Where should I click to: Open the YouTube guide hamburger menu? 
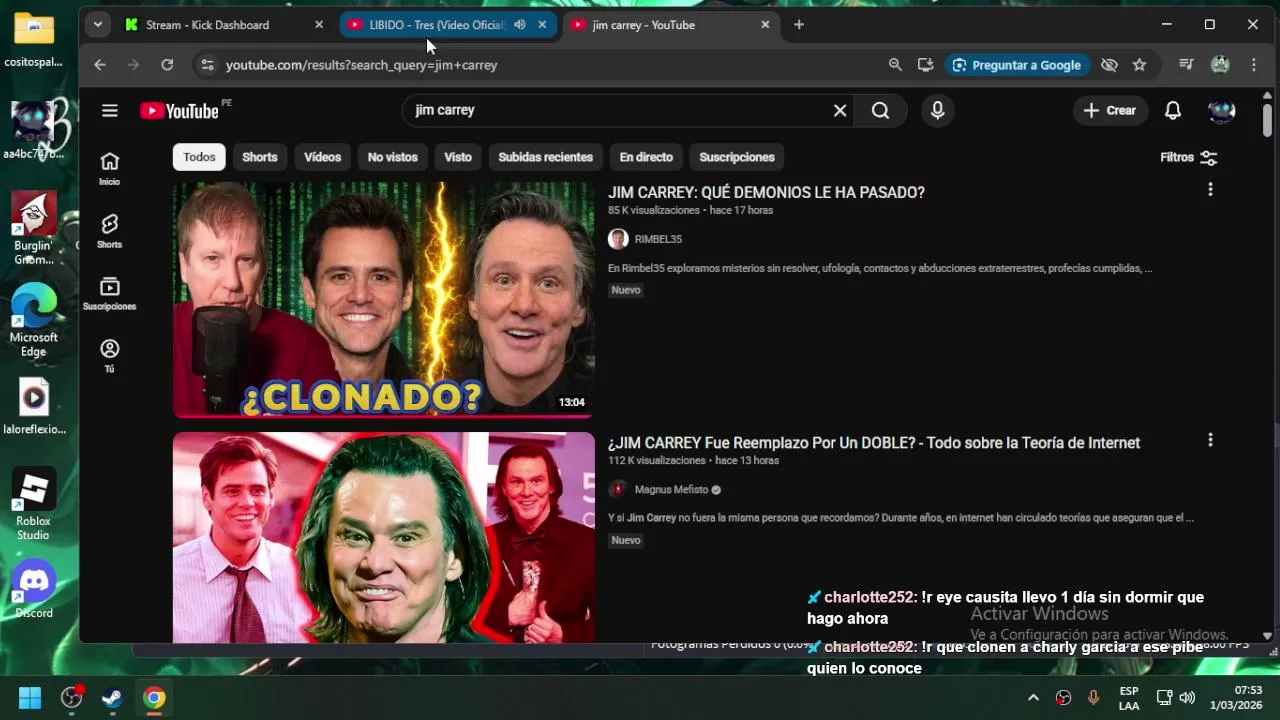[x=110, y=111]
